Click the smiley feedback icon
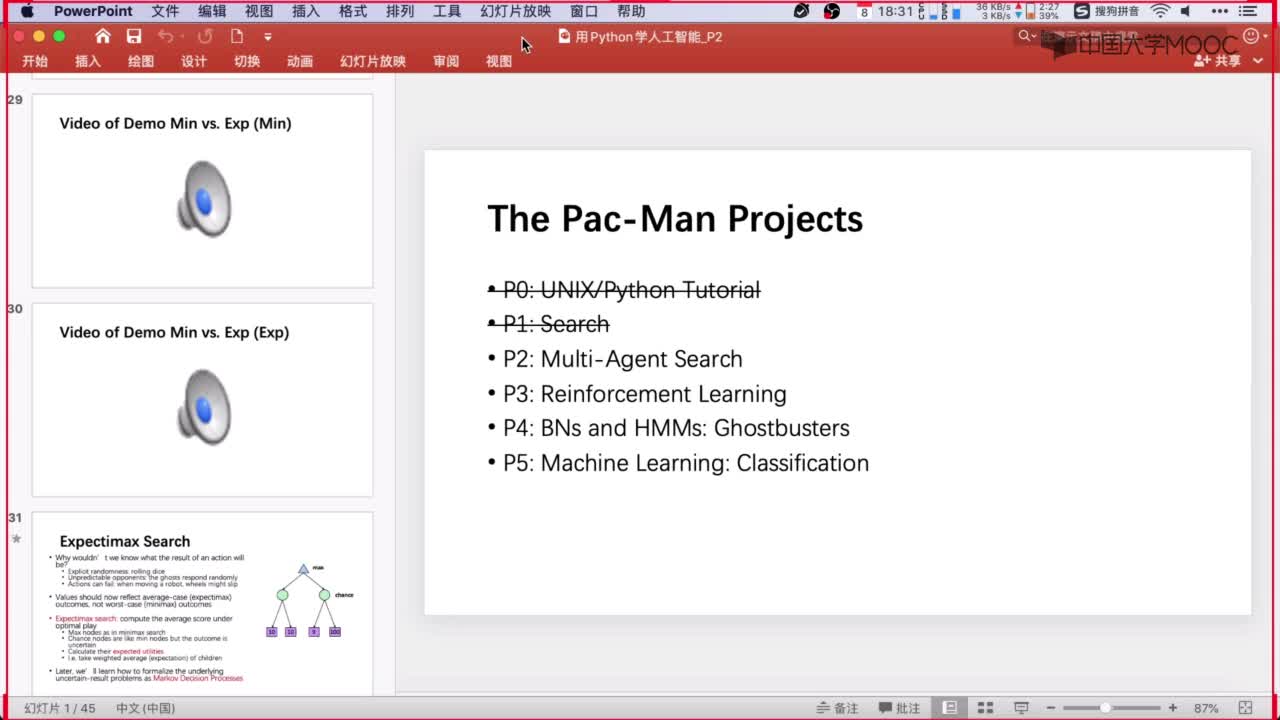Image resolution: width=1280 pixels, height=720 pixels. 1251,36
